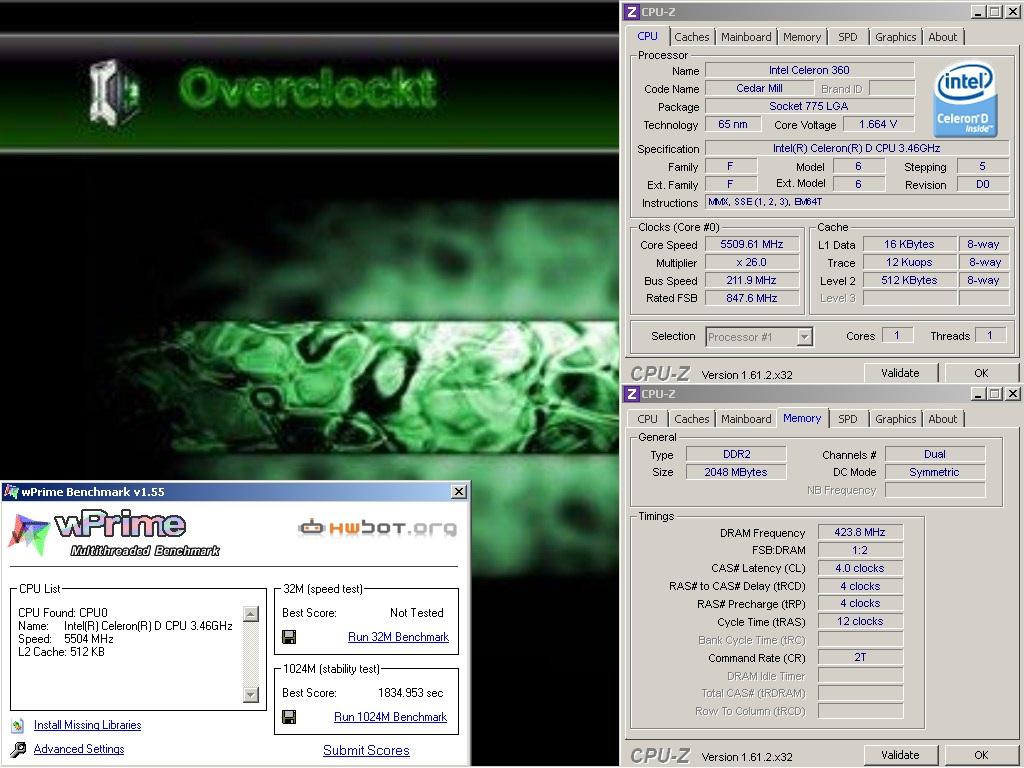Click the DC Mode Symmetric field

click(935, 472)
